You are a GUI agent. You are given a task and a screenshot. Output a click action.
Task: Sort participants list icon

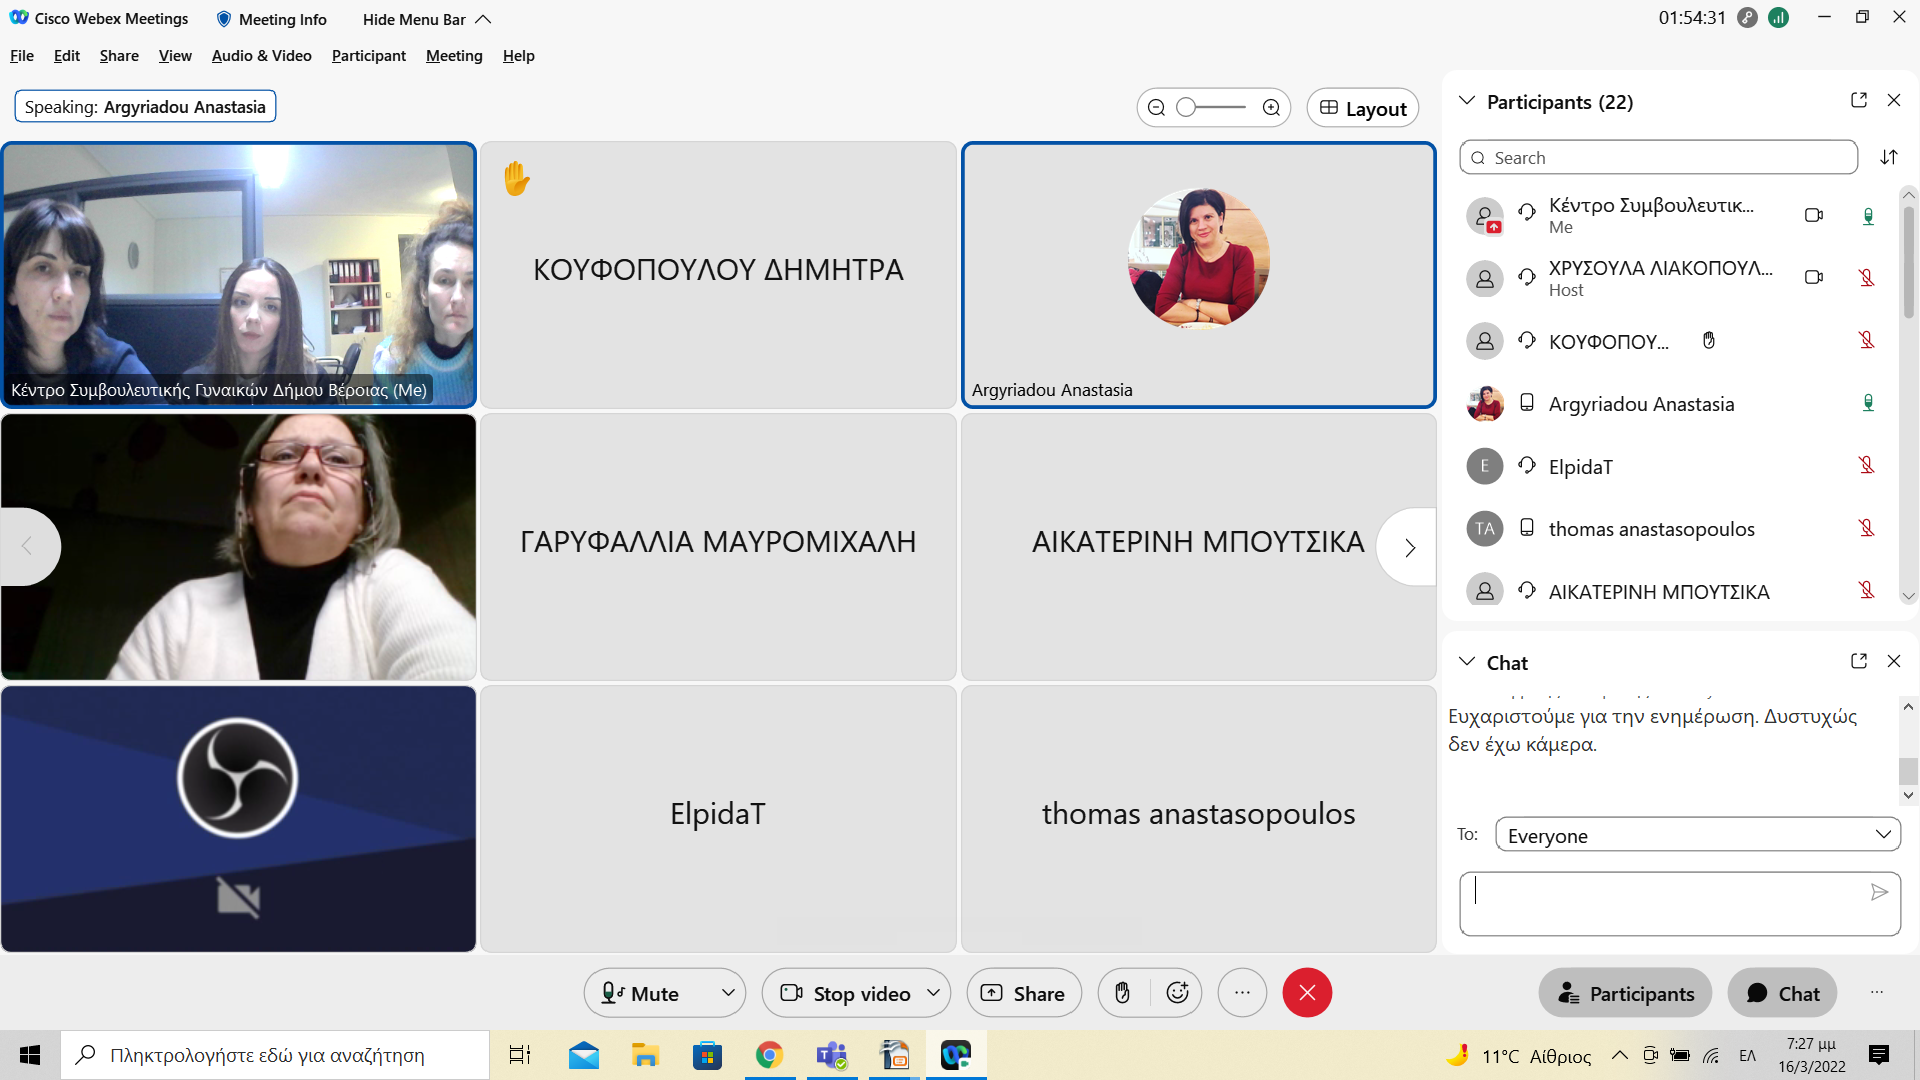click(1889, 157)
